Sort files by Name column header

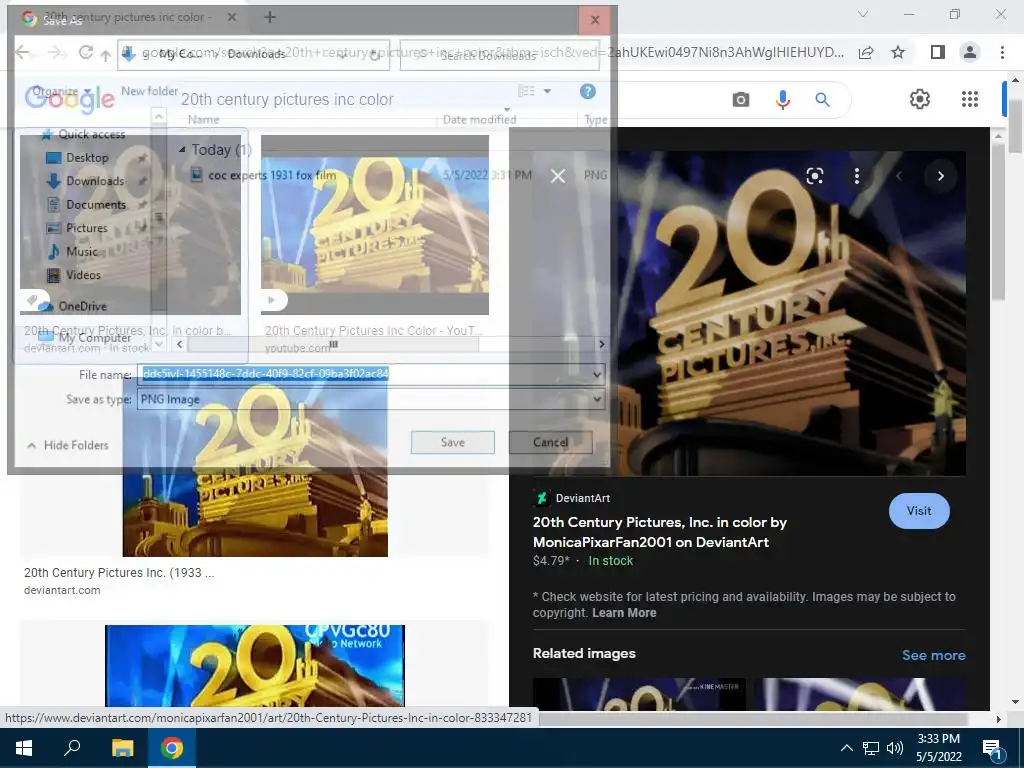[x=203, y=120]
